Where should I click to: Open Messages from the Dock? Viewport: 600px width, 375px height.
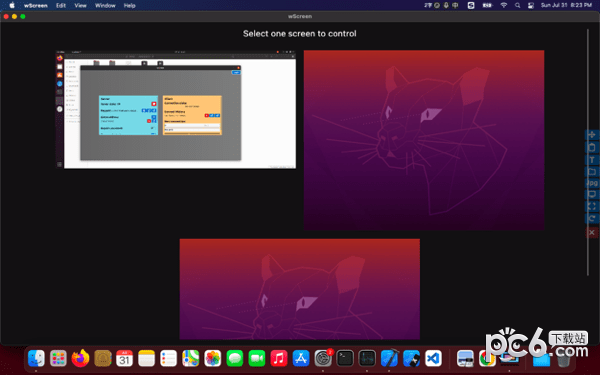coord(235,359)
